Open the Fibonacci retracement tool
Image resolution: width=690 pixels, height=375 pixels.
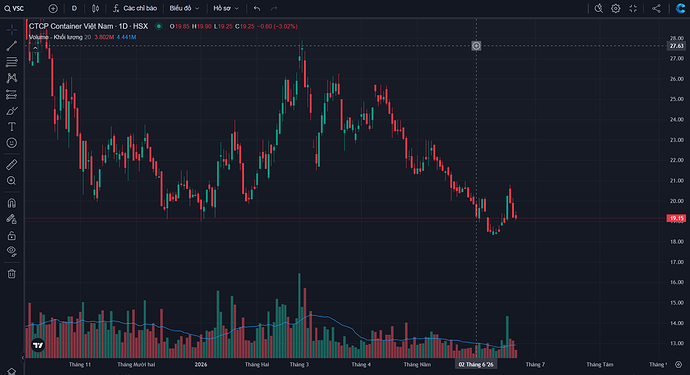pyautogui.click(x=12, y=62)
